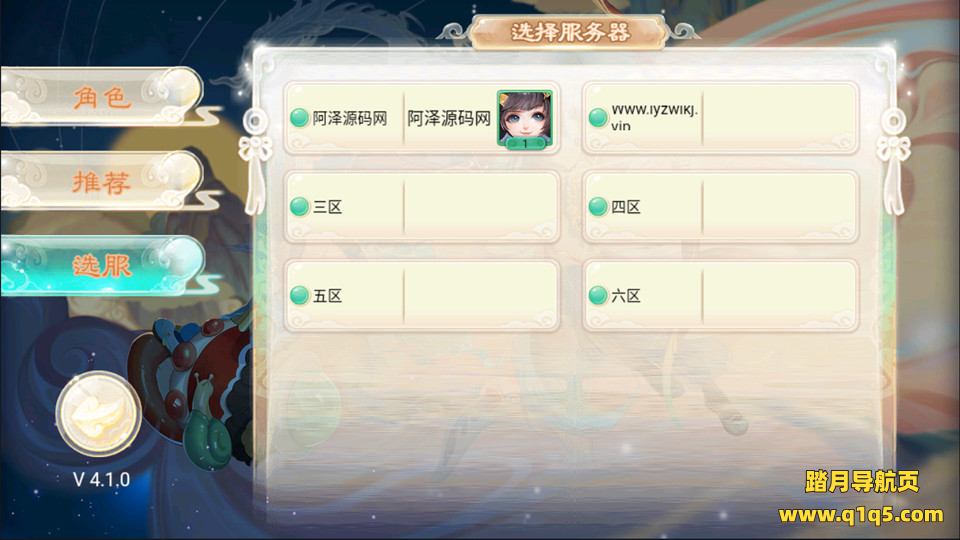Viewport: 960px width, 540px height.
Task: Click the green status dot for 三区
Action: pyautogui.click(x=299, y=207)
